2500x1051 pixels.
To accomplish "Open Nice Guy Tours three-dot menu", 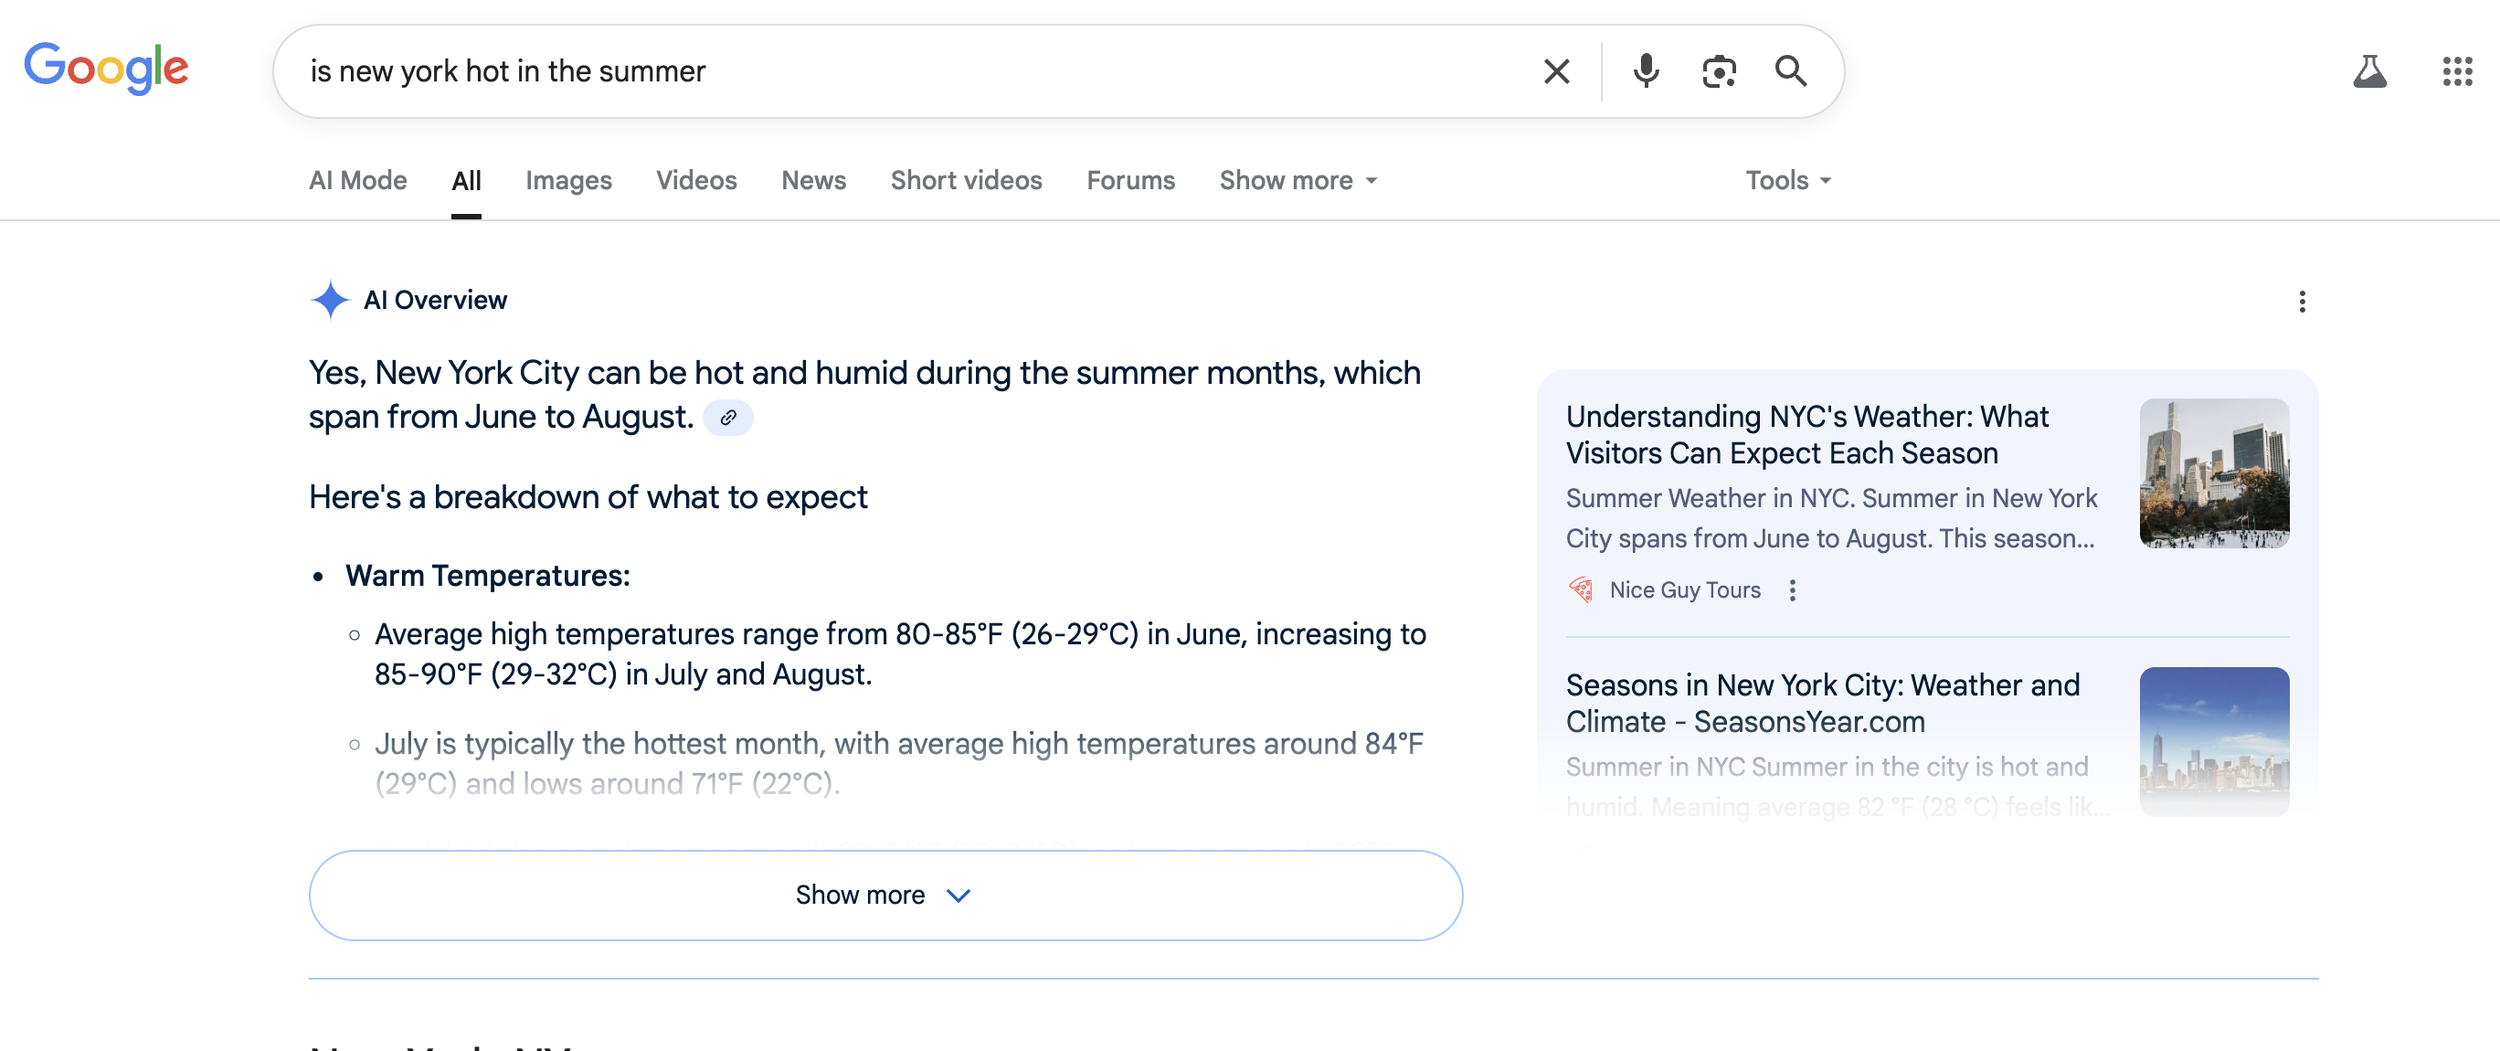I will click(x=1792, y=590).
